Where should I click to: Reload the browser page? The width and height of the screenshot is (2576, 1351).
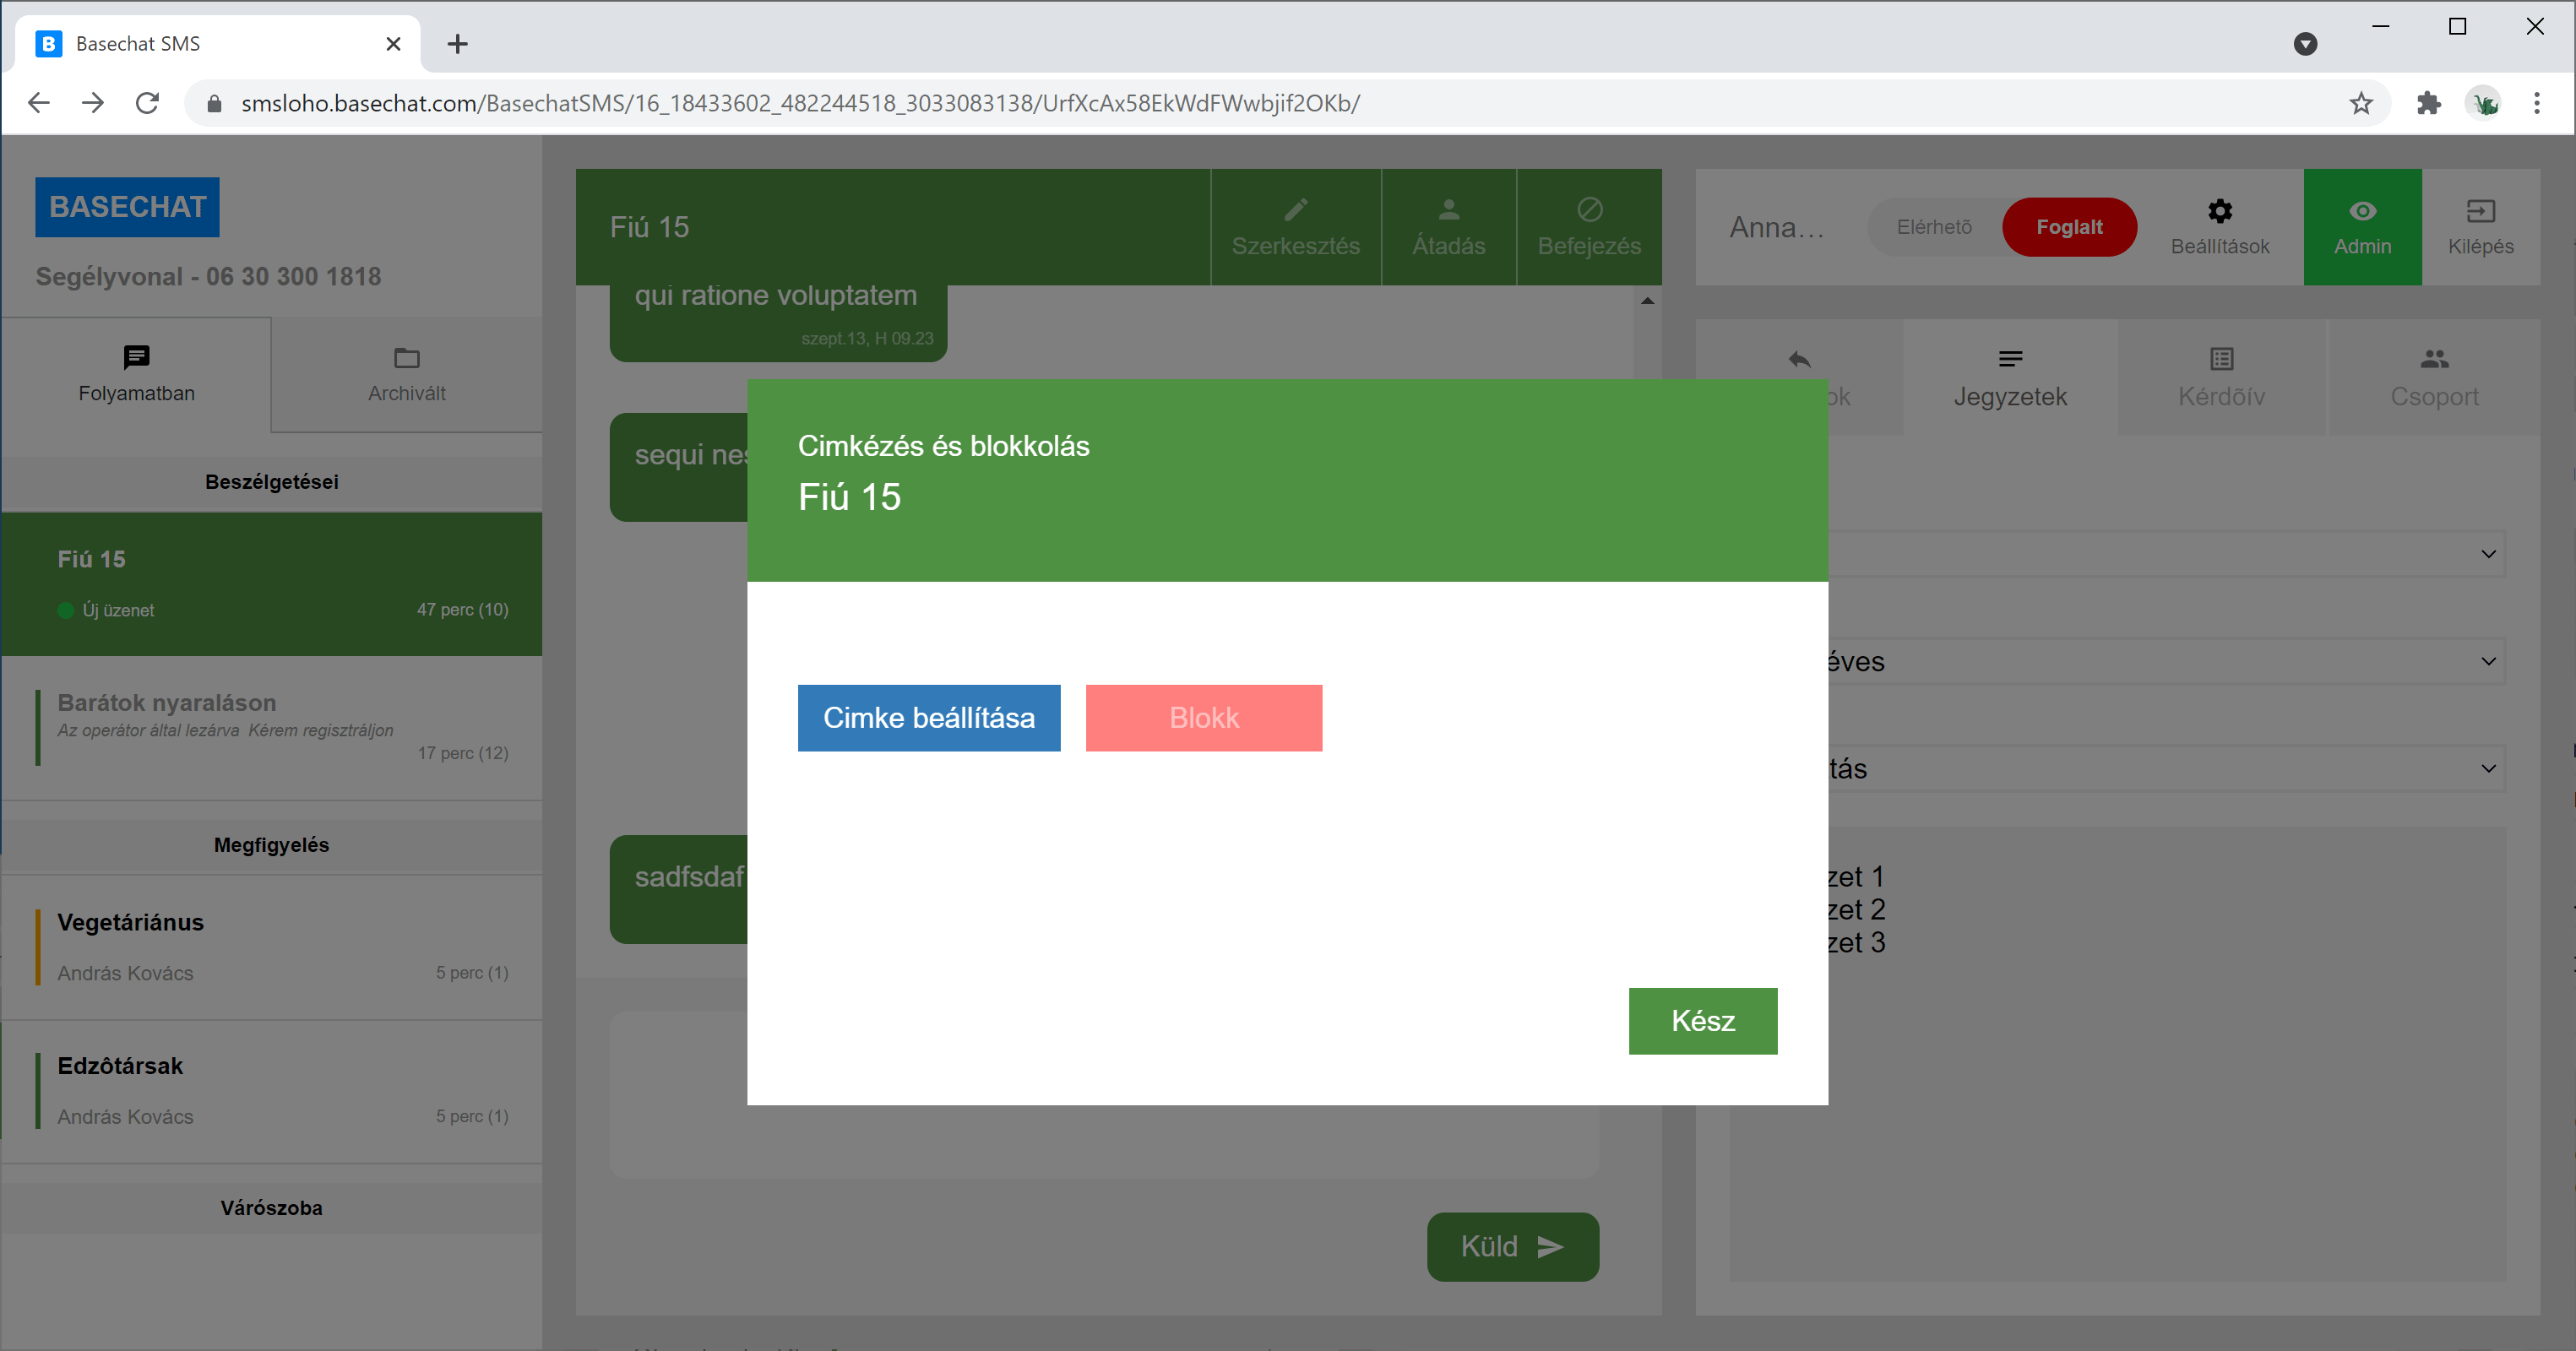(x=147, y=103)
